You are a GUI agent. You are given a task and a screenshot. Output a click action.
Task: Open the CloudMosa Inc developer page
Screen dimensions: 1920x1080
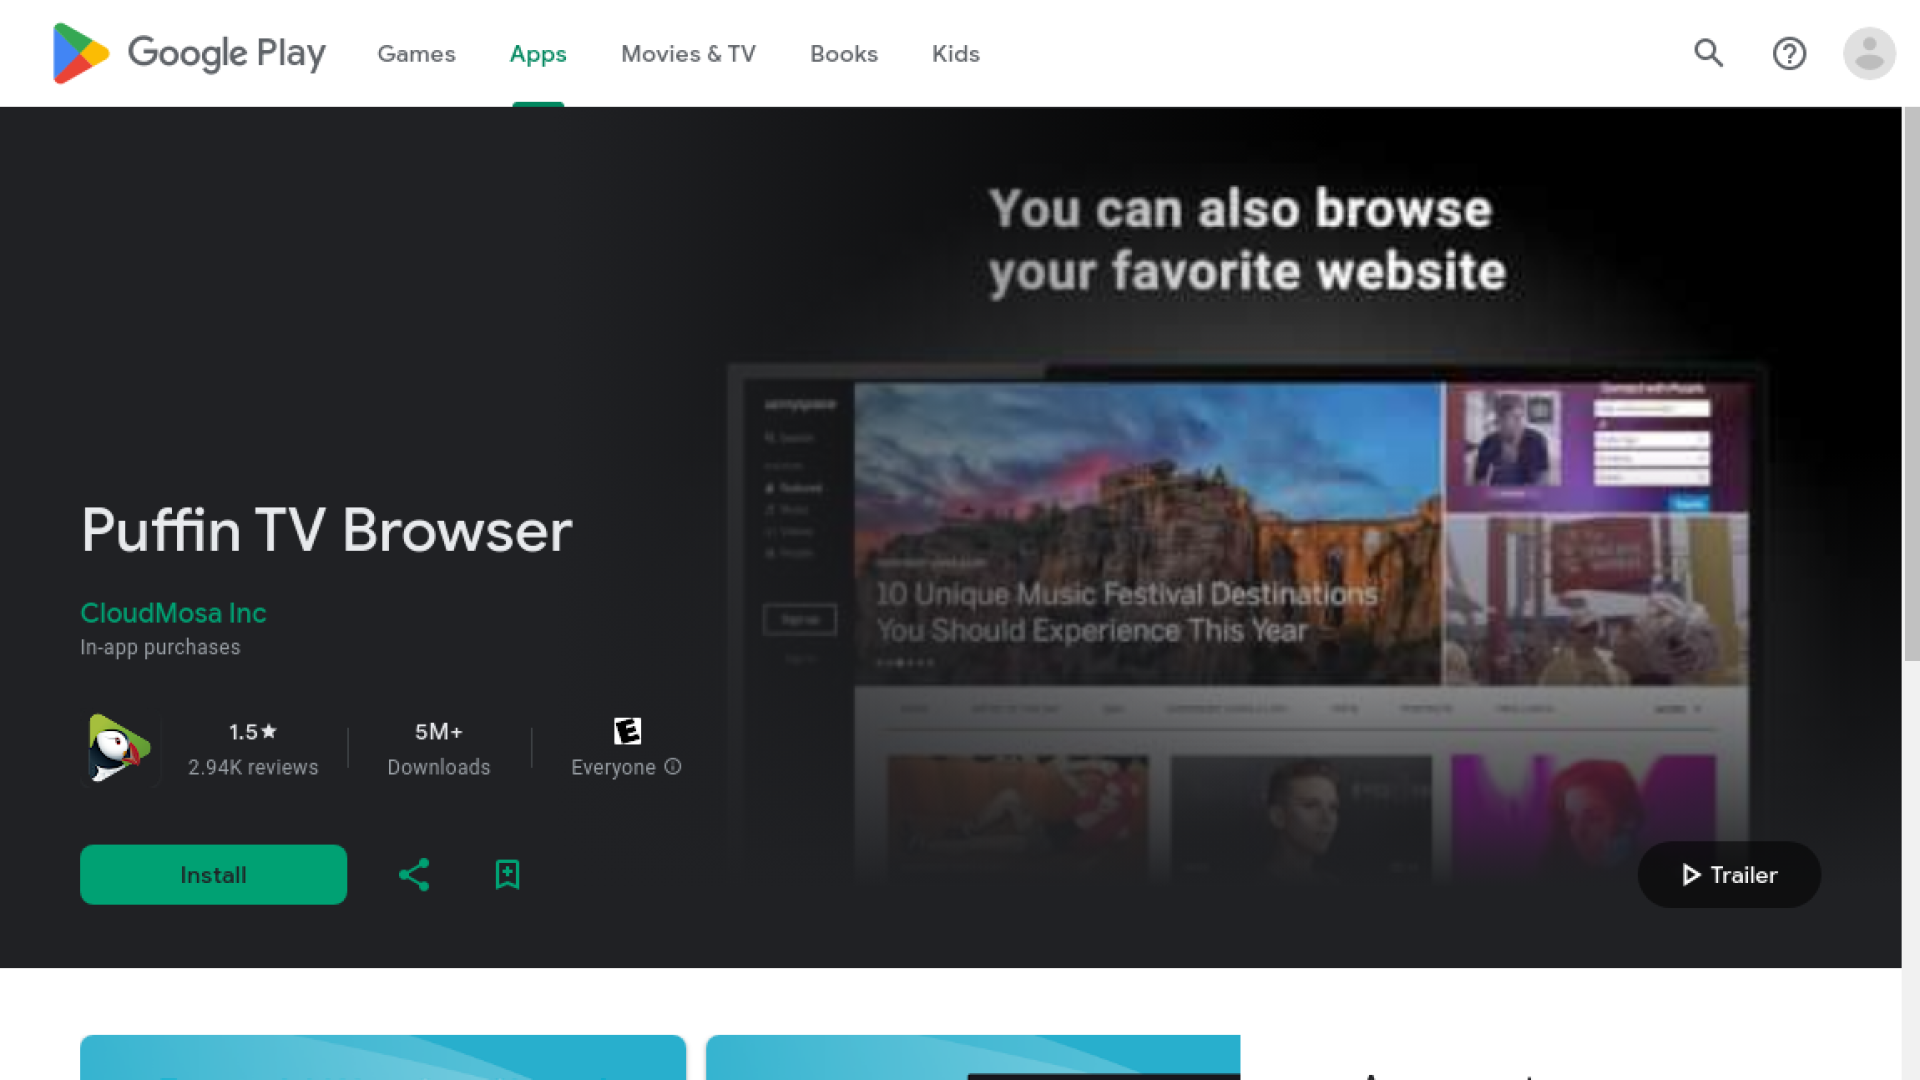(x=172, y=613)
